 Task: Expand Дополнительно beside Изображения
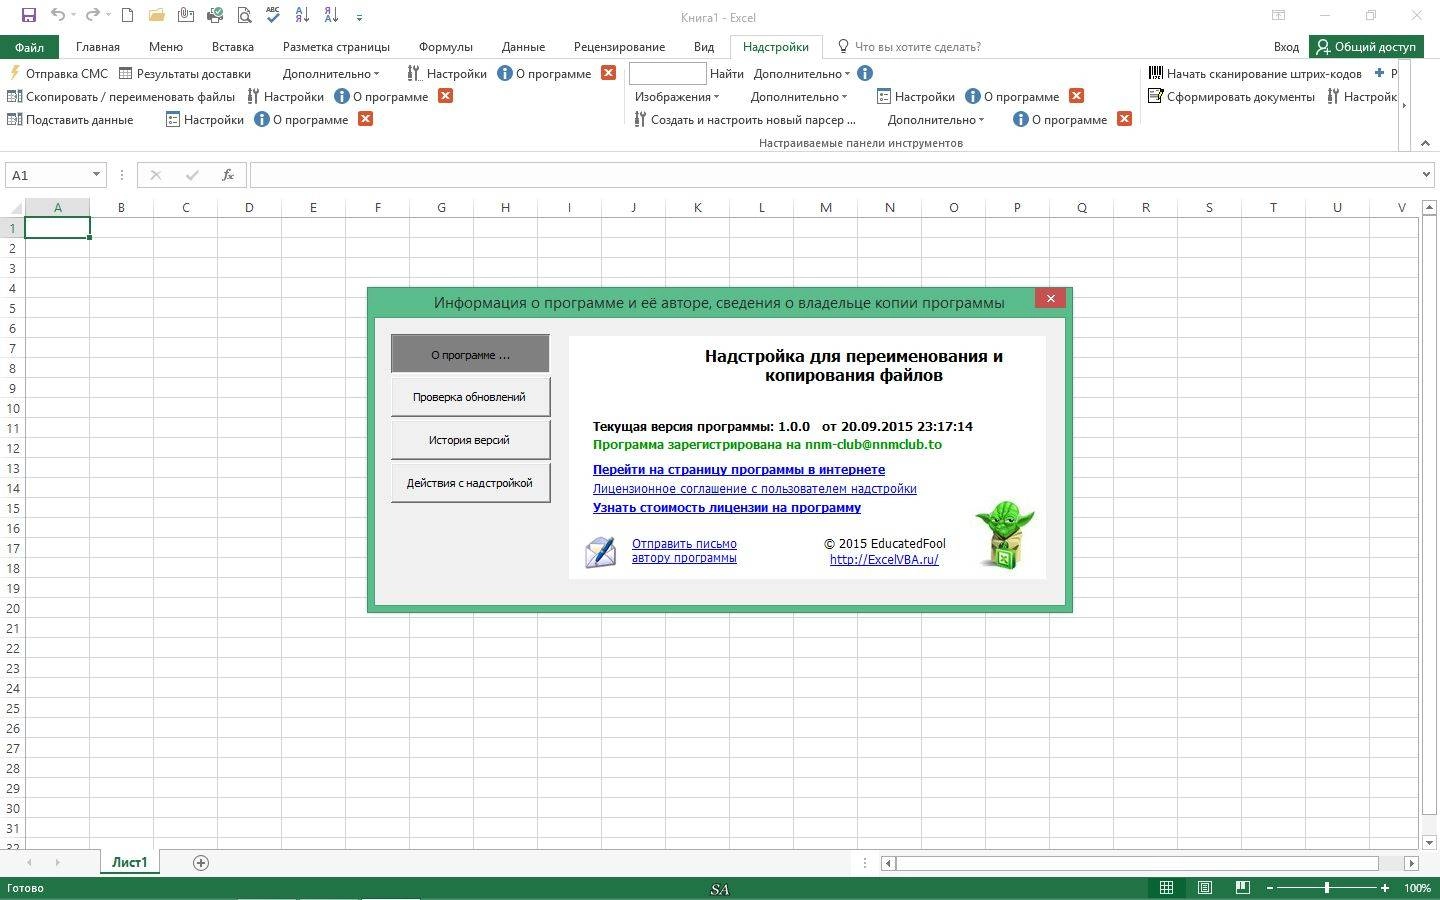[x=798, y=96]
